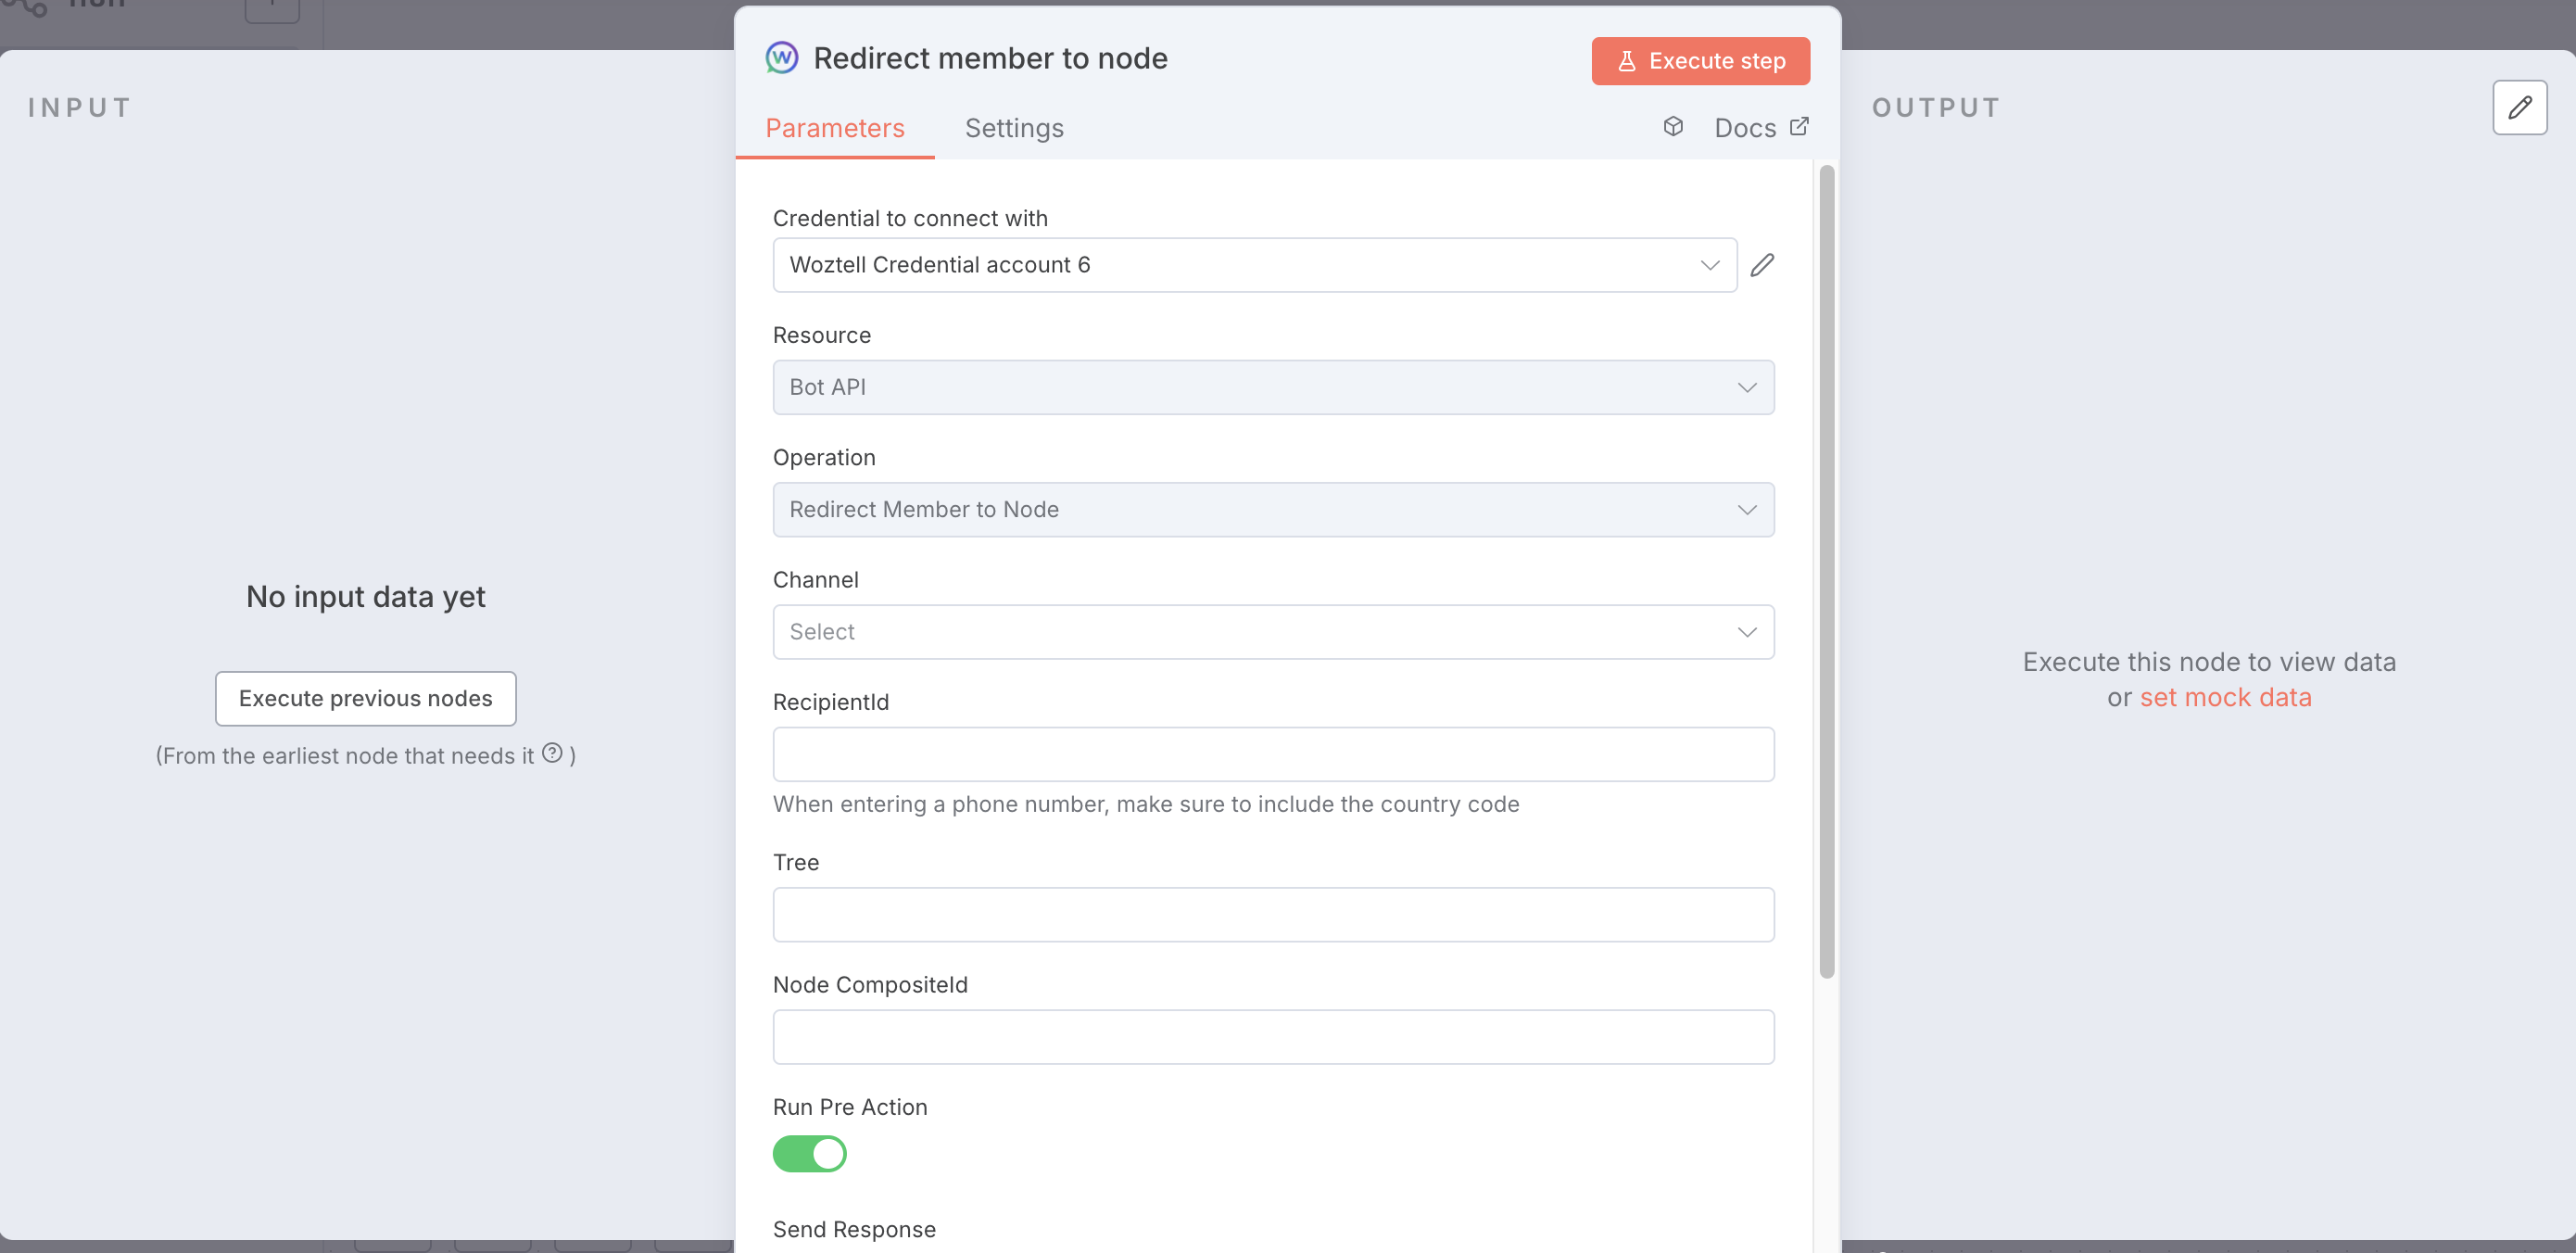Click the edit credential pencil icon
This screenshot has width=2576, height=1253.
pos(1762,265)
